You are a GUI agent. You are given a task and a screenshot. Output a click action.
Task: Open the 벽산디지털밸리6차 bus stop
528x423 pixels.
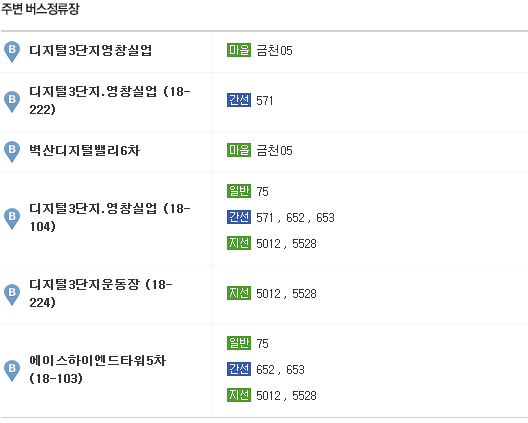[85, 150]
